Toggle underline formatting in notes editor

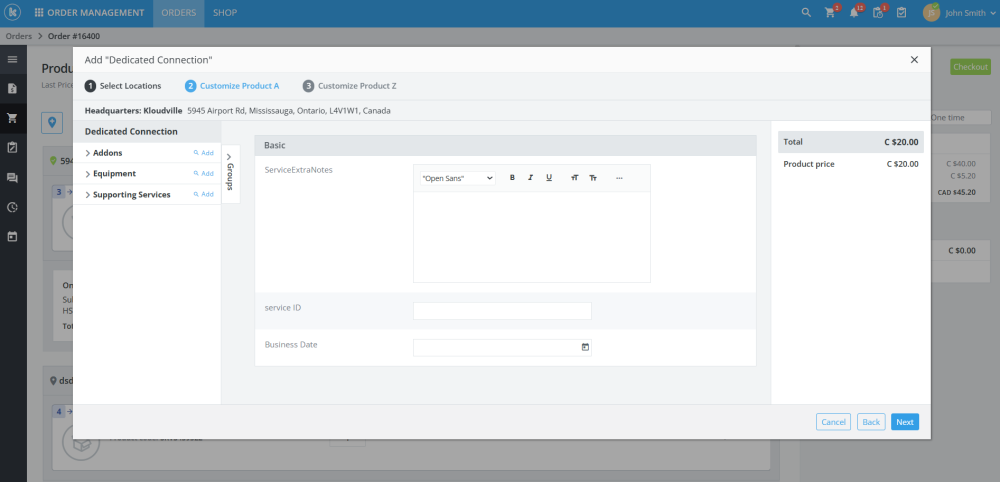tap(549, 178)
